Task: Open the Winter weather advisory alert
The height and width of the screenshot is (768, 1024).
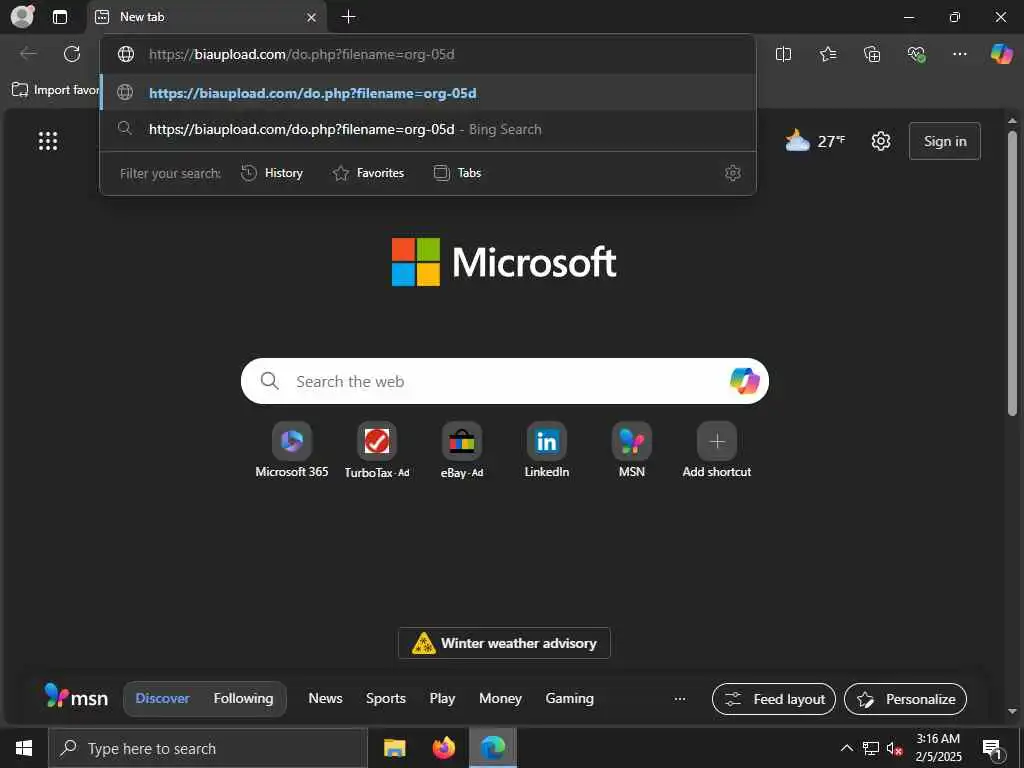Action: [504, 643]
